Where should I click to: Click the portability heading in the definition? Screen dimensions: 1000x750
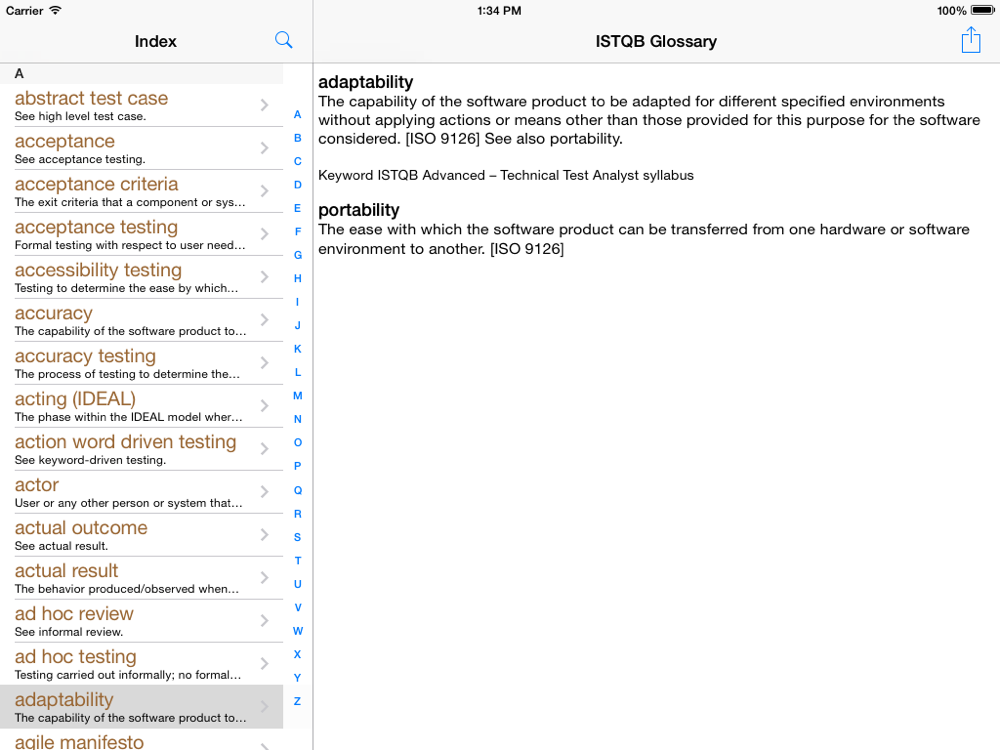(x=358, y=210)
